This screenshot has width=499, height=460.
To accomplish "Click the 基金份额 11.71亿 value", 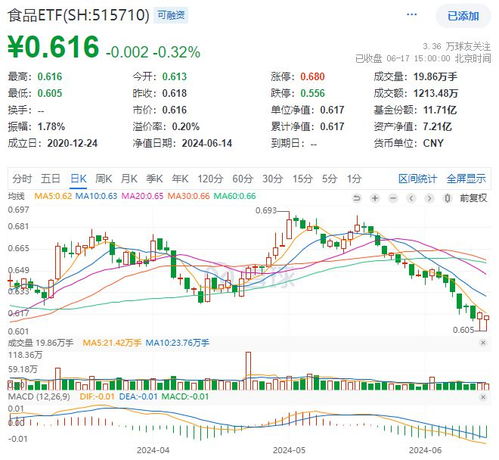I will point(440,110).
